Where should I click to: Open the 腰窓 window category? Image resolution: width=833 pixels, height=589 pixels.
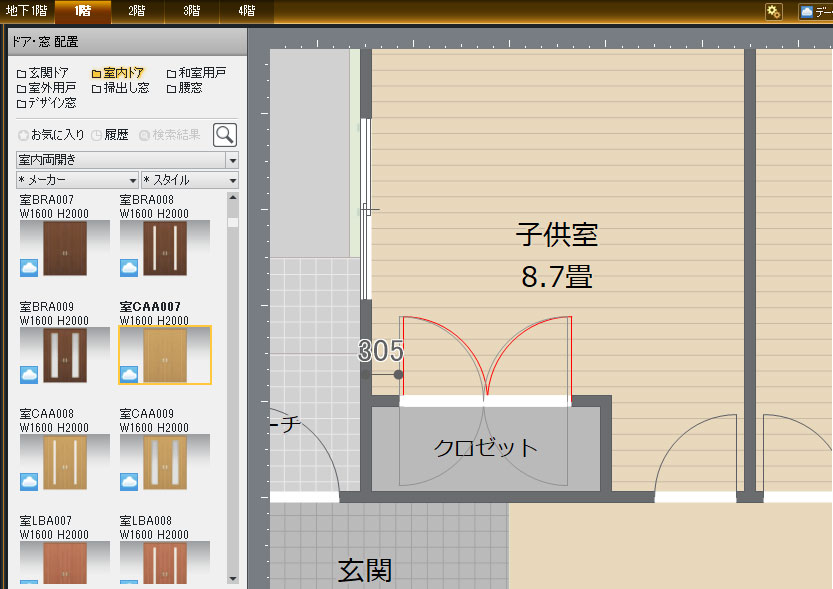[x=184, y=88]
